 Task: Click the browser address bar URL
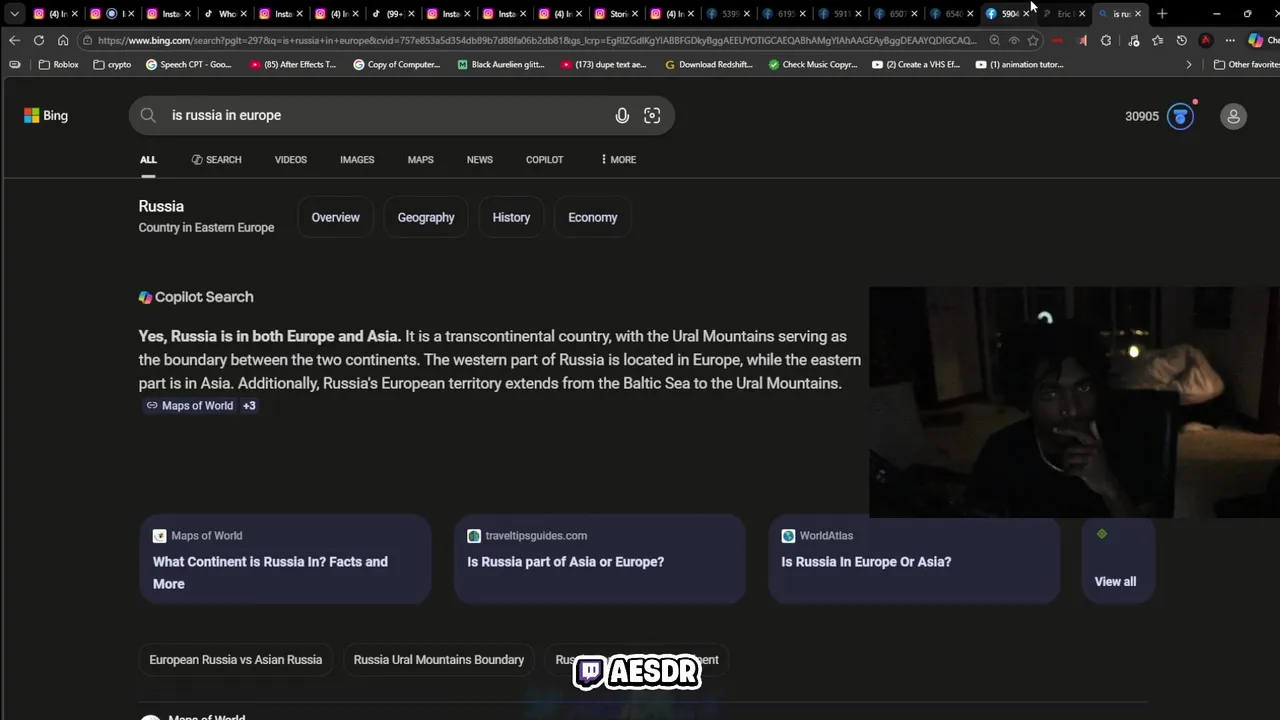pos(537,40)
